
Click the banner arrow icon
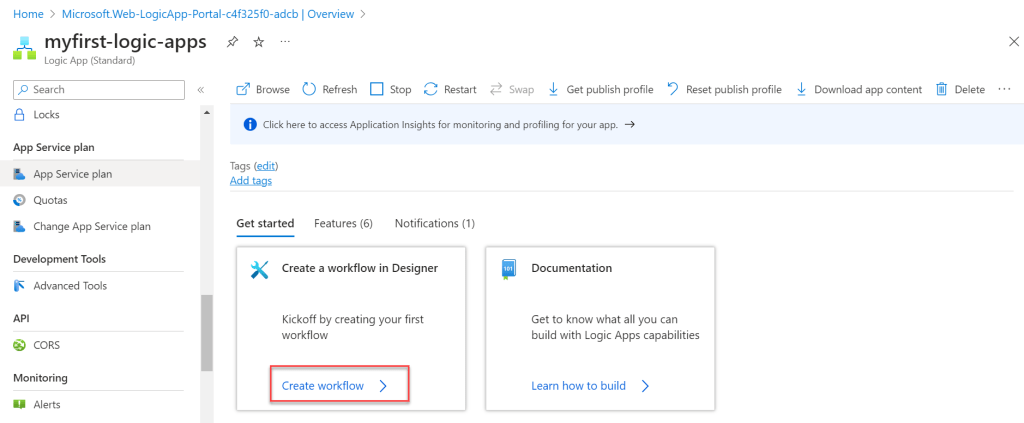pyautogui.click(x=630, y=124)
